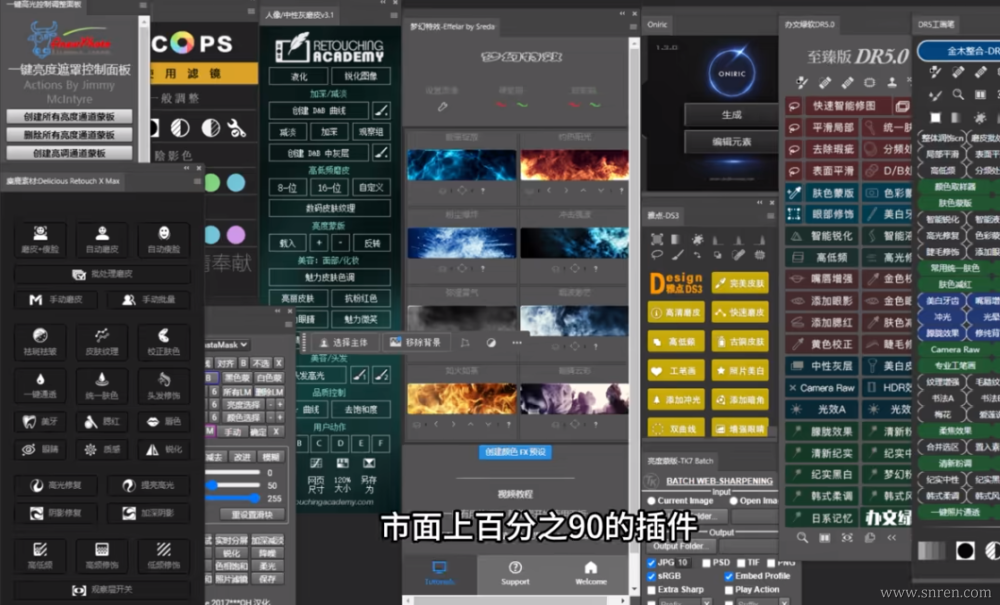Select the 梦幻特效-Effelar by Sreda panel tab
The width and height of the screenshot is (1000, 605).
[452, 27]
